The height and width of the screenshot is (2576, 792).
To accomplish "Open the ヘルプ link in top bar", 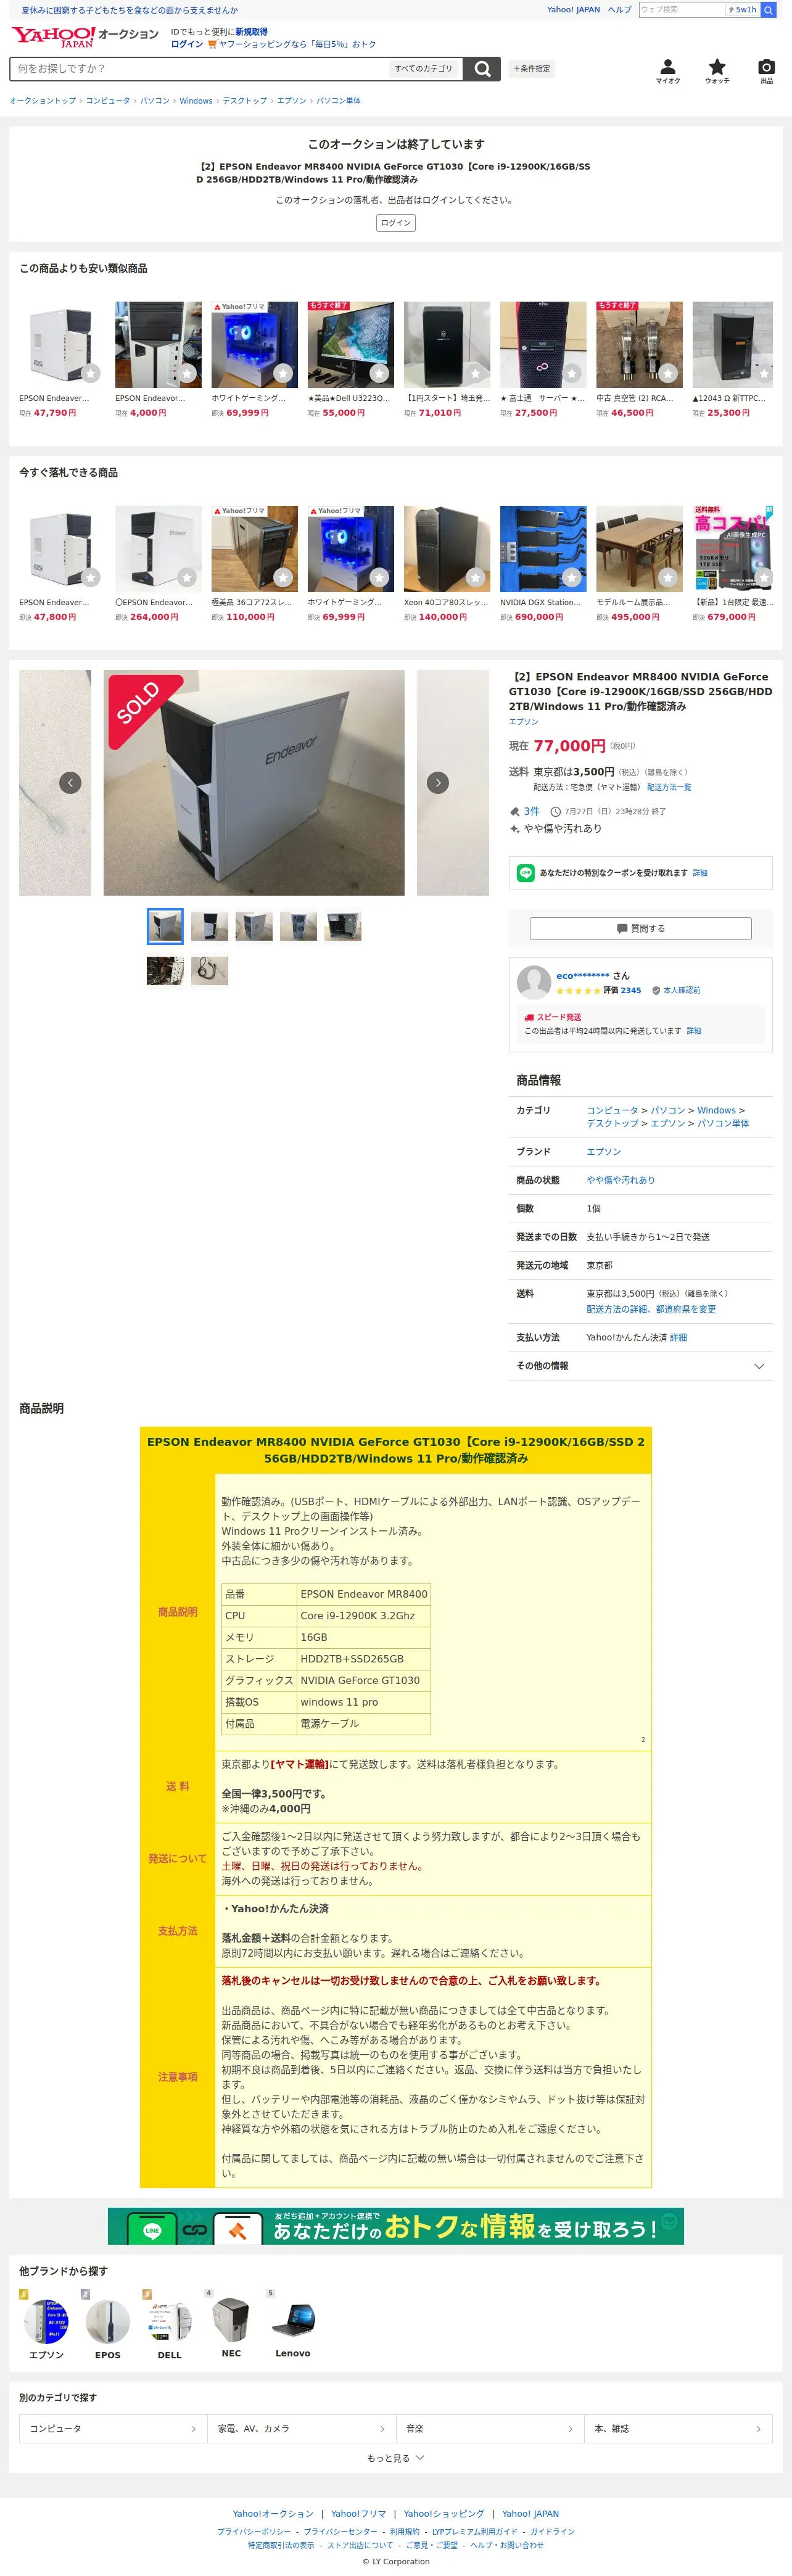I will 620,10.
